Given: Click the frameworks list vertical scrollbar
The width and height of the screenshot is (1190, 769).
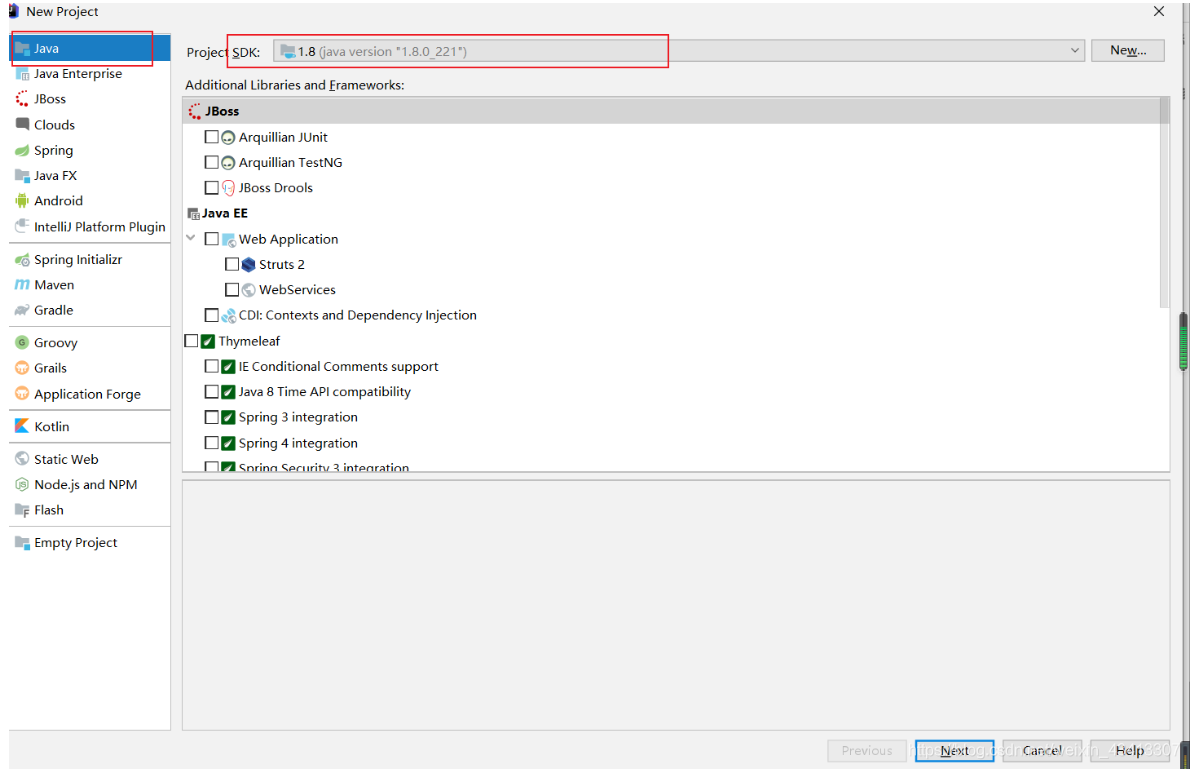Looking at the screenshot, I should (x=1164, y=203).
